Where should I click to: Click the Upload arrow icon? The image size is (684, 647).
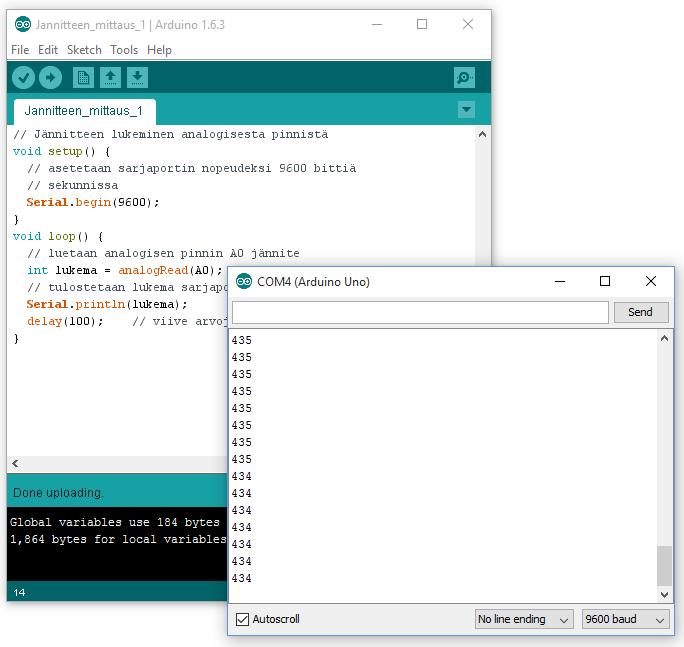point(50,78)
